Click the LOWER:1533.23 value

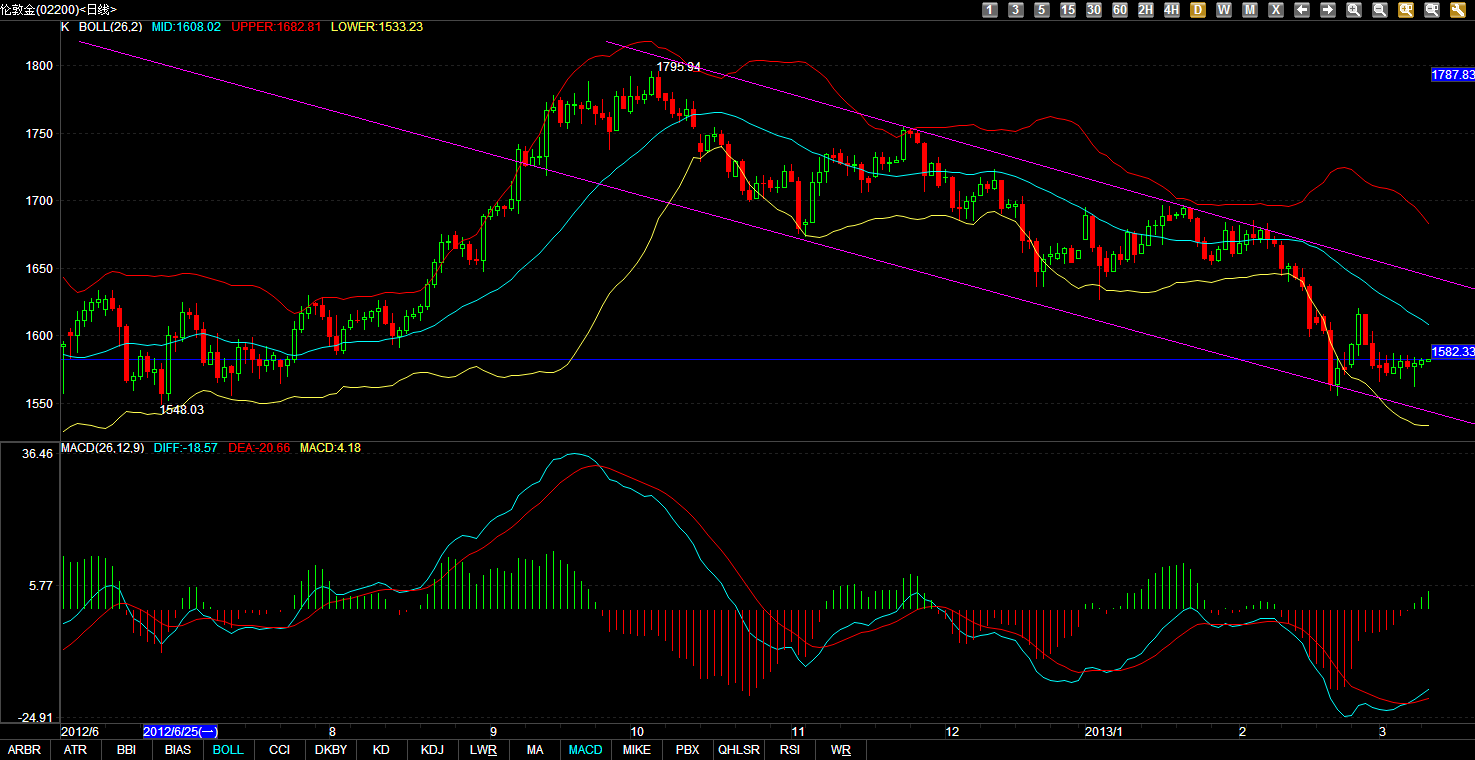[376, 27]
